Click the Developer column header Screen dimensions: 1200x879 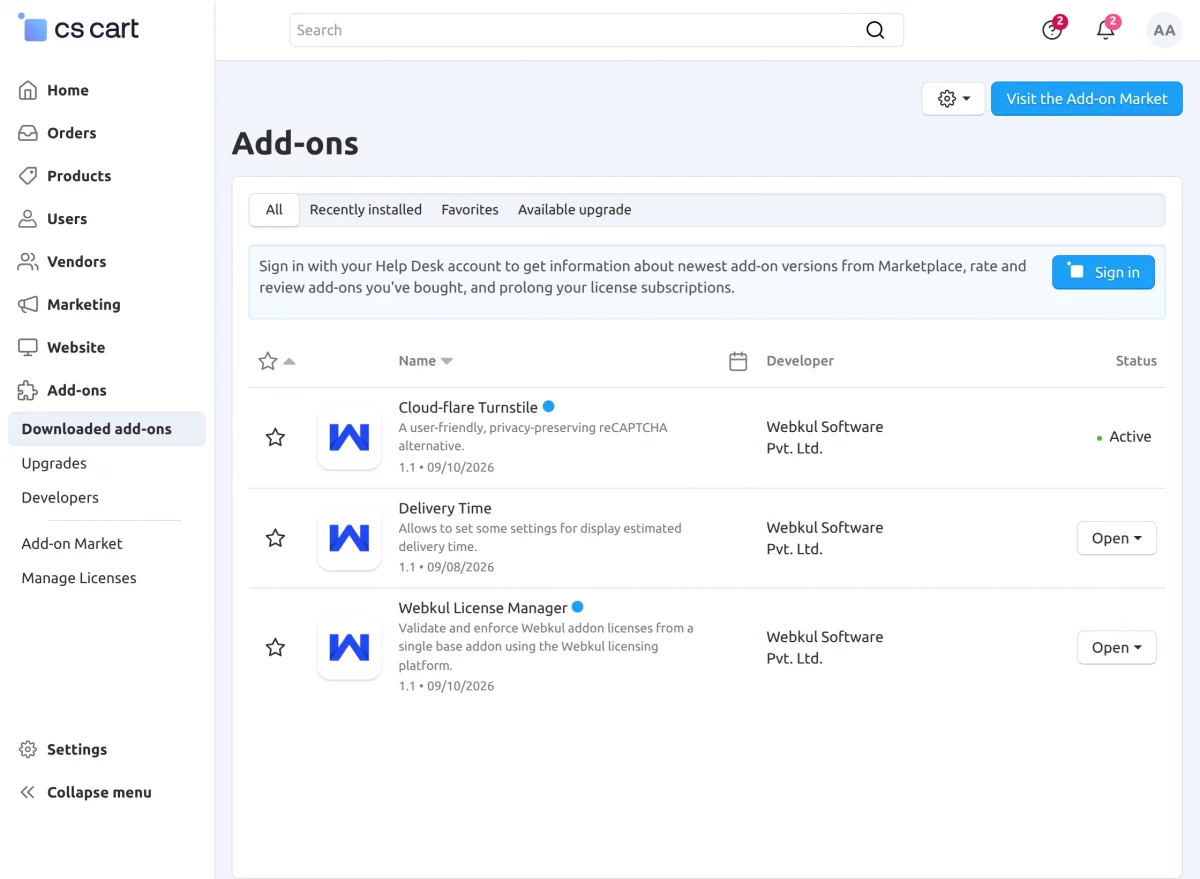pos(800,361)
